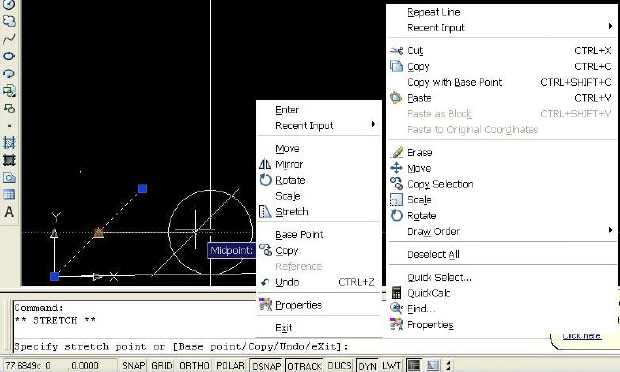Select the Point tool
The width and height of the screenshot is (620, 372).
point(9,126)
